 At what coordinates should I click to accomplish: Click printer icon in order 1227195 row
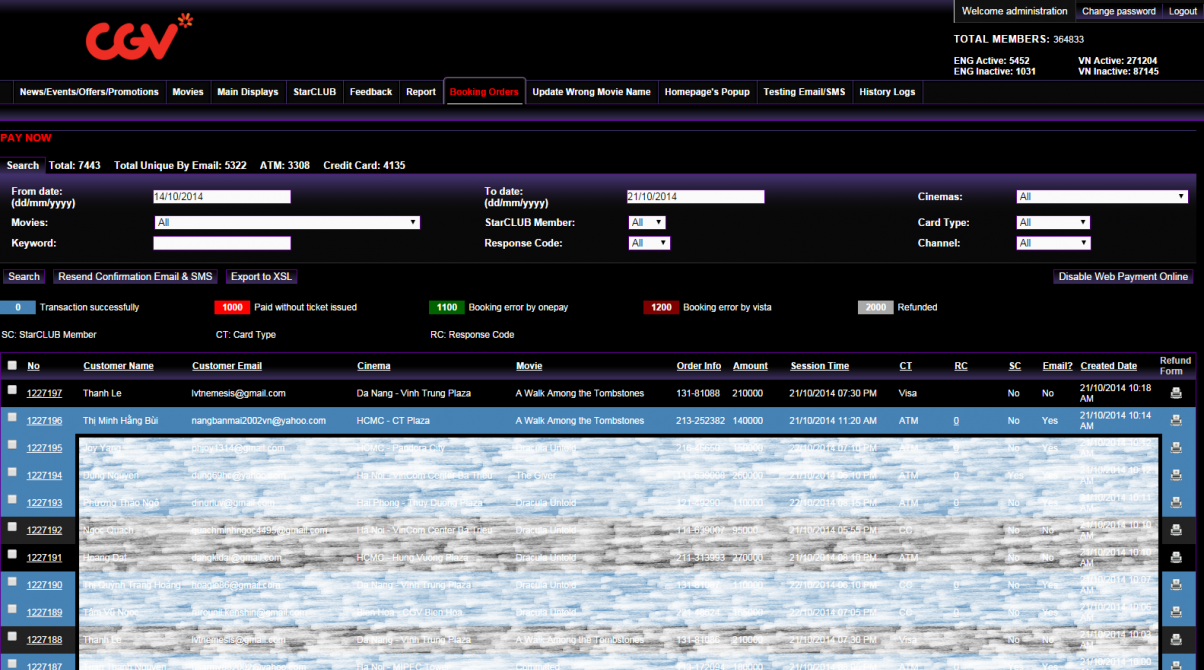click(x=1176, y=447)
